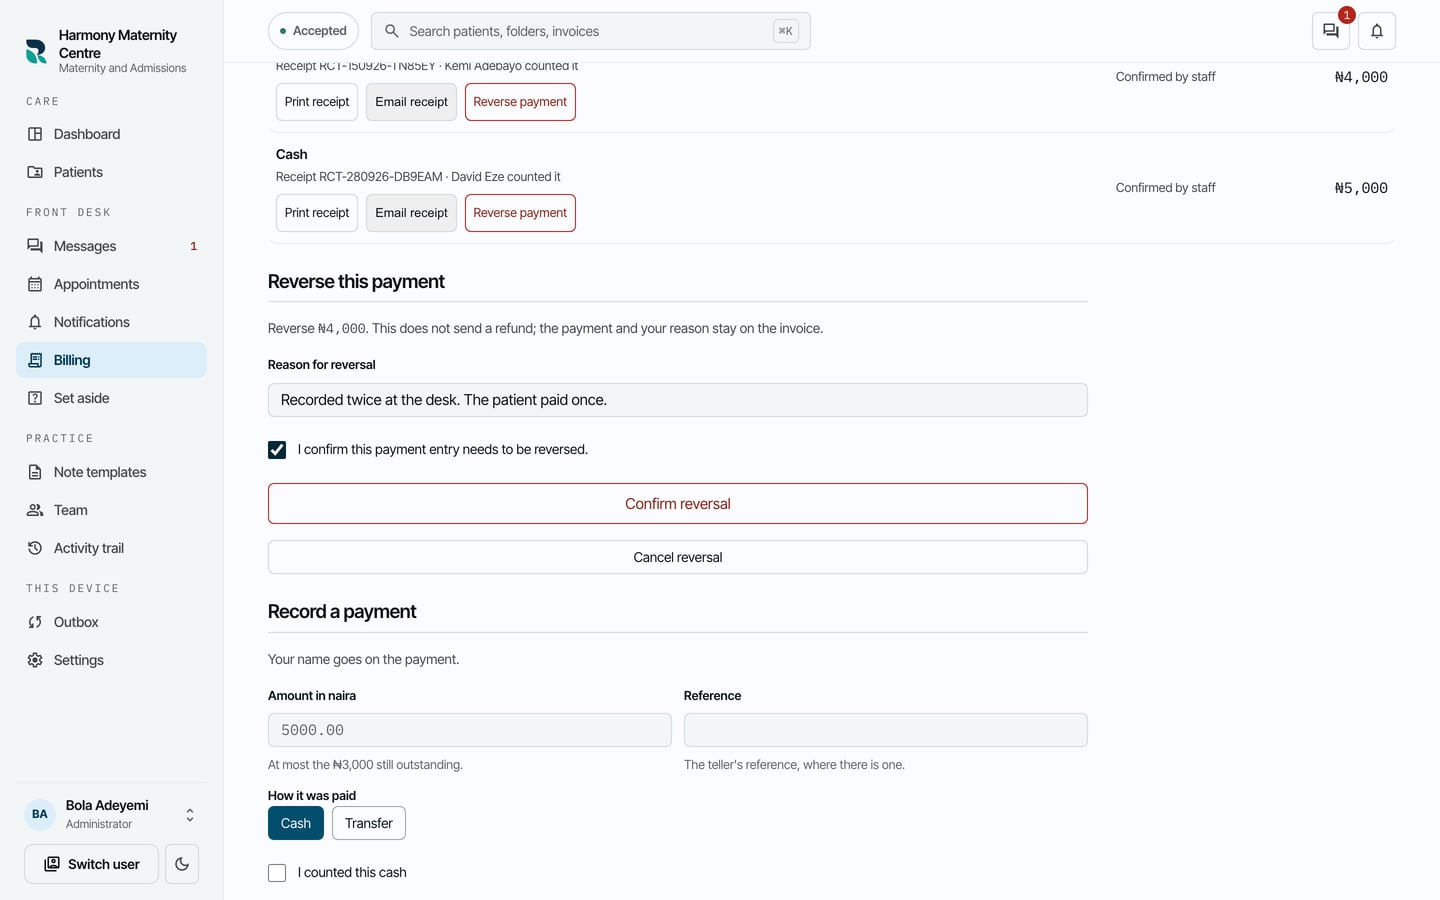Focus the search patients, folders, invoices box
Viewport: 1440px width, 900px height.
pyautogui.click(x=590, y=31)
